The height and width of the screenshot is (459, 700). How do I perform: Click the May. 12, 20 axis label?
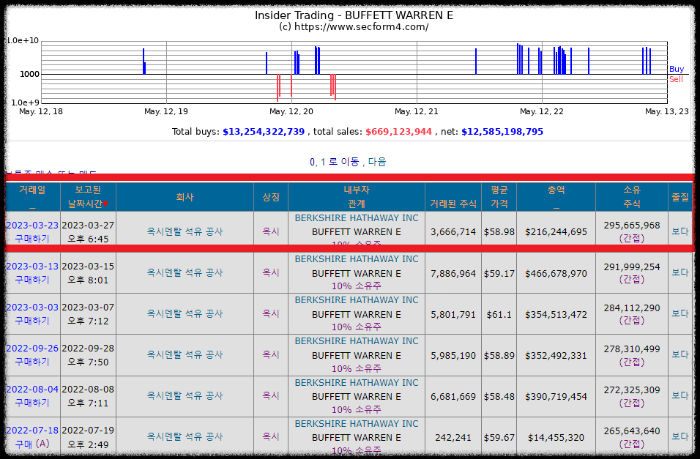tap(292, 111)
